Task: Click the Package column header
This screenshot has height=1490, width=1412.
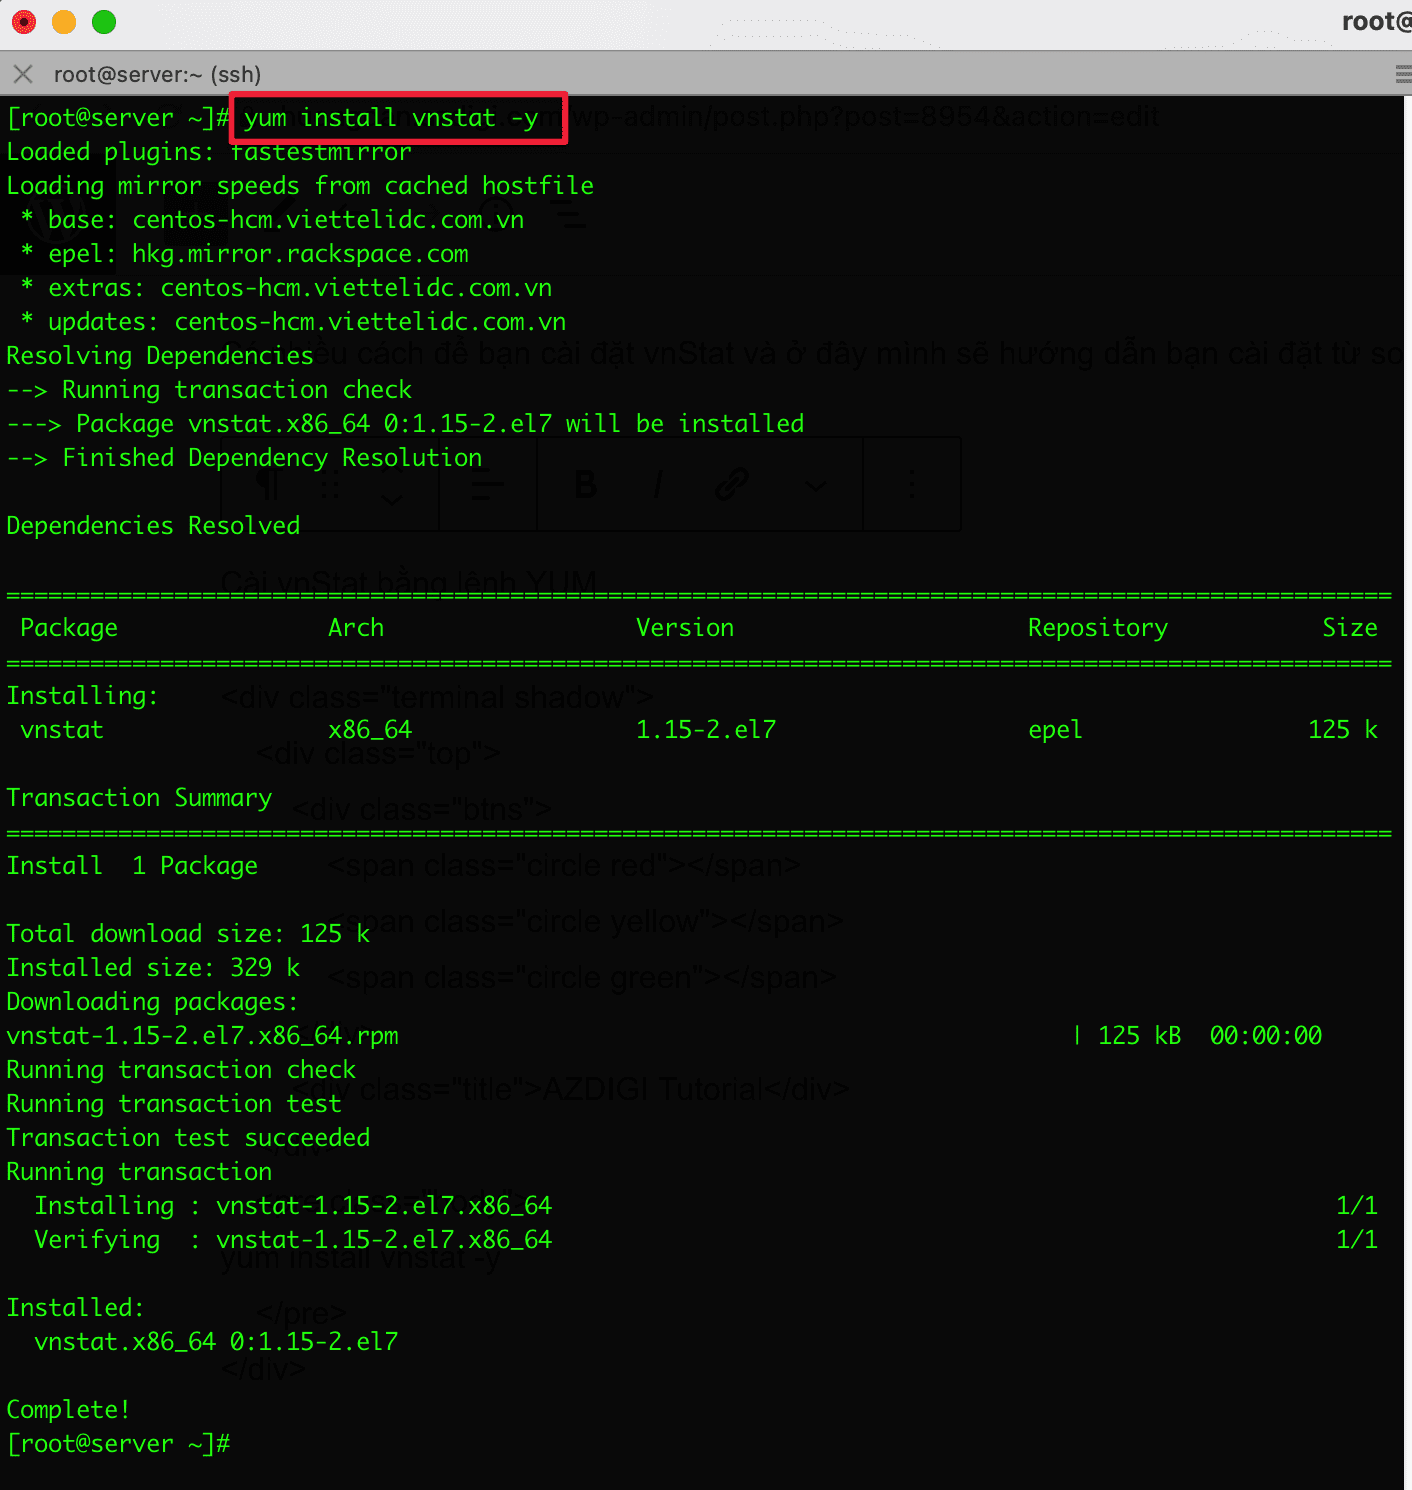Action: (69, 628)
